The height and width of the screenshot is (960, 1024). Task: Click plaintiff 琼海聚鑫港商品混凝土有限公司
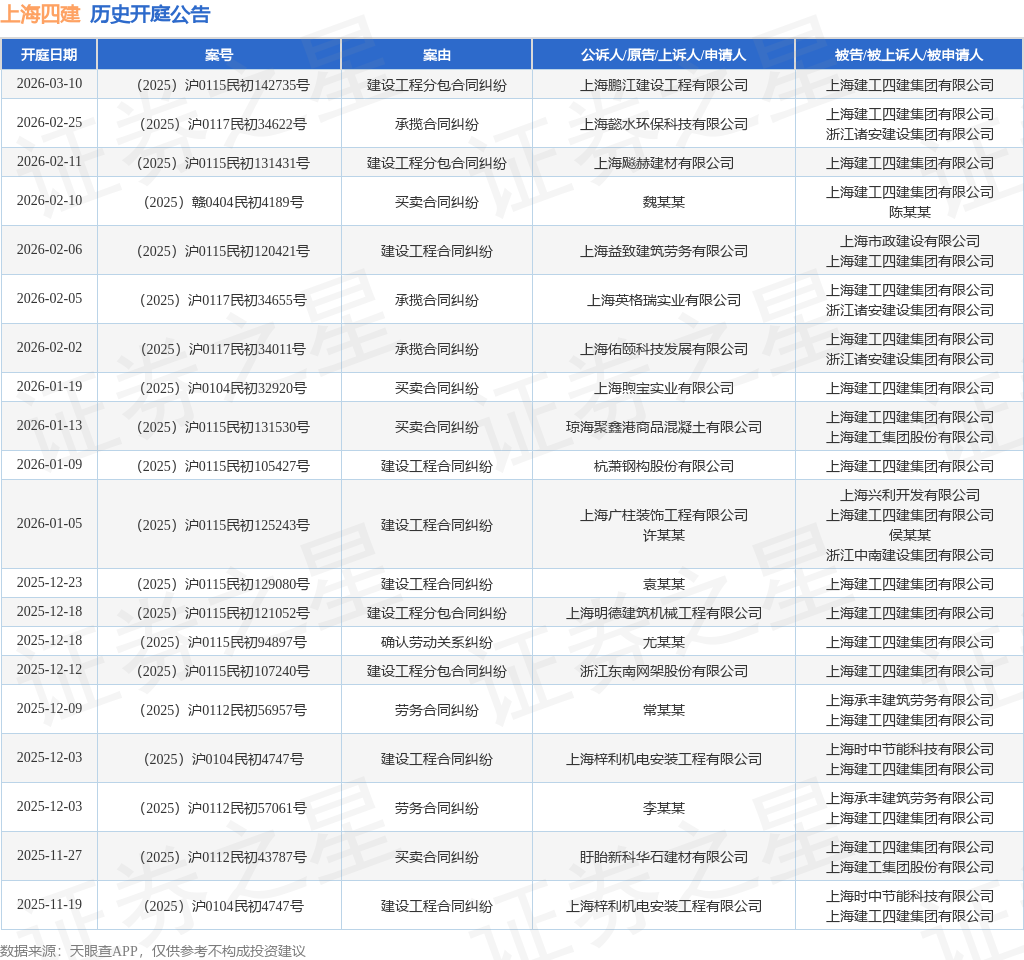click(664, 428)
